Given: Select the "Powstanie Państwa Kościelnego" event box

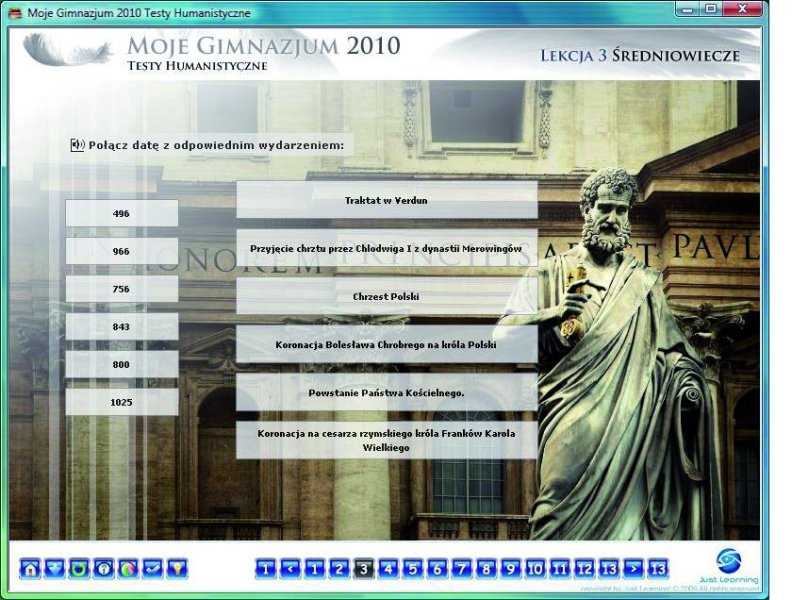Looking at the screenshot, I should (x=386, y=393).
